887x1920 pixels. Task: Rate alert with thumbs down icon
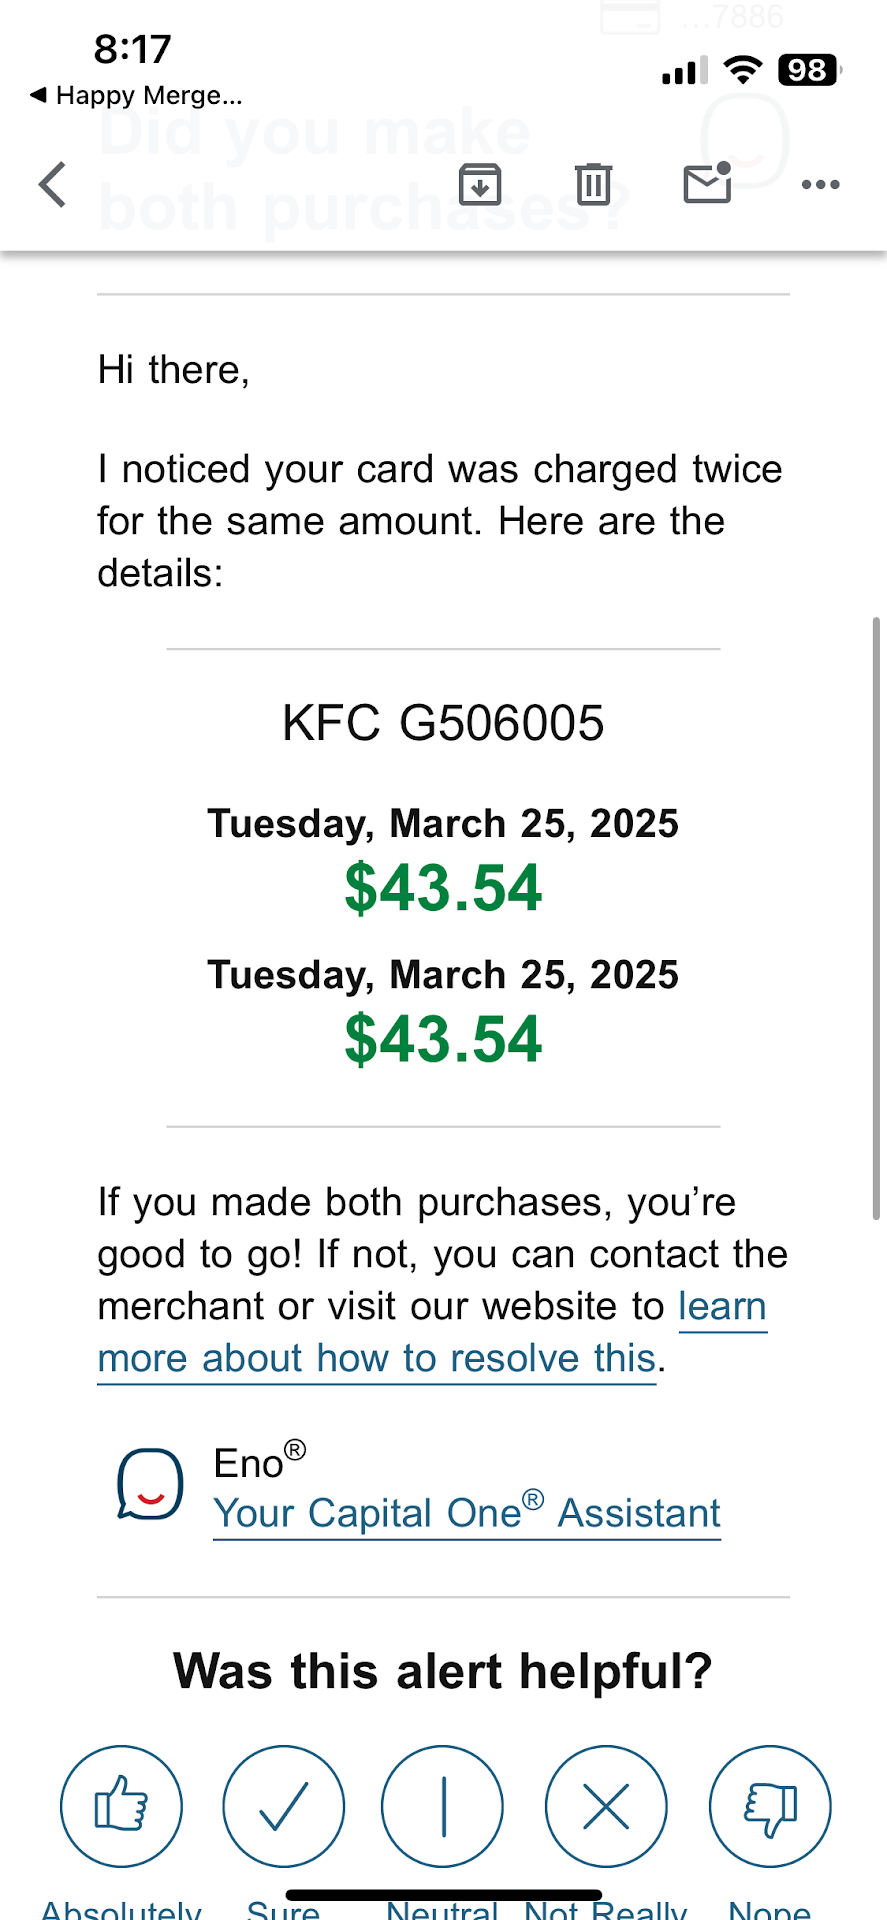(770, 1805)
